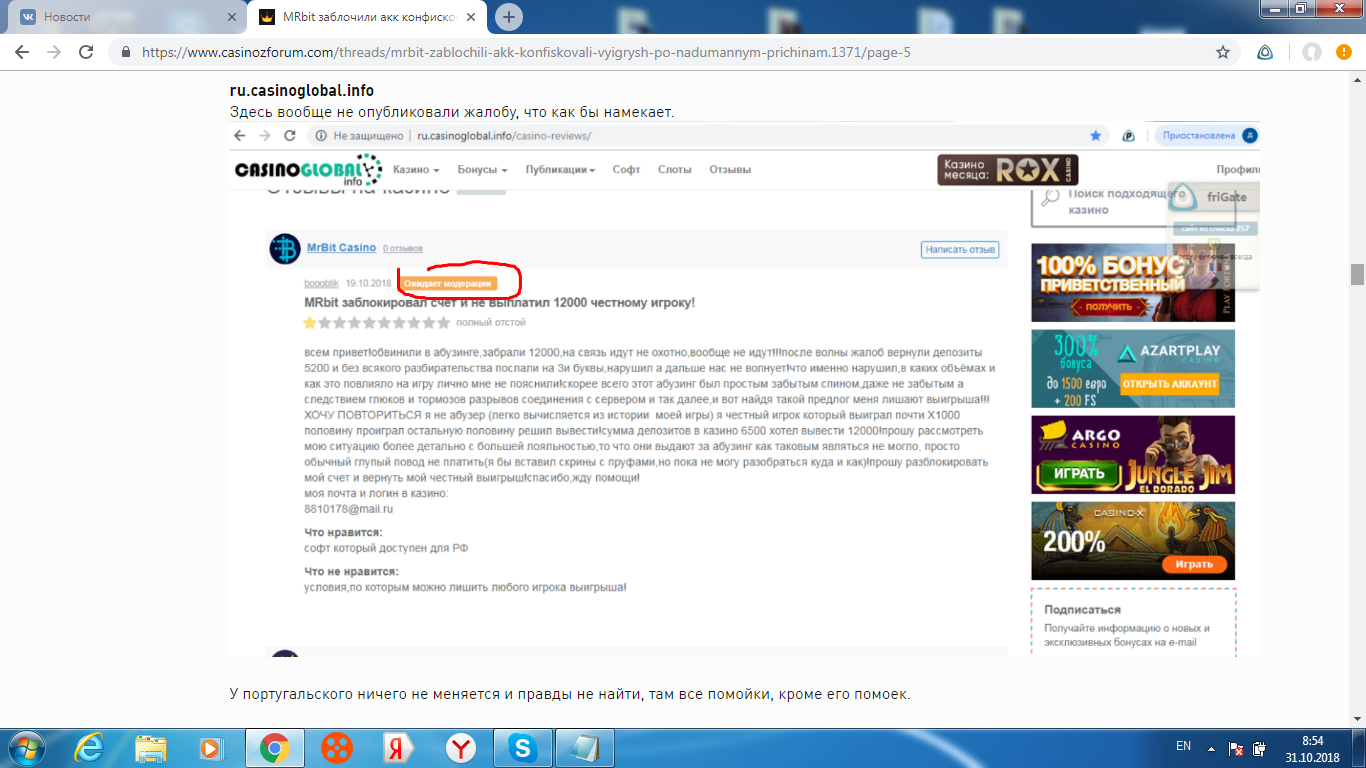This screenshot has height=768, width=1366.
Task: Open Action Center flag tray icon
Action: [1237, 748]
